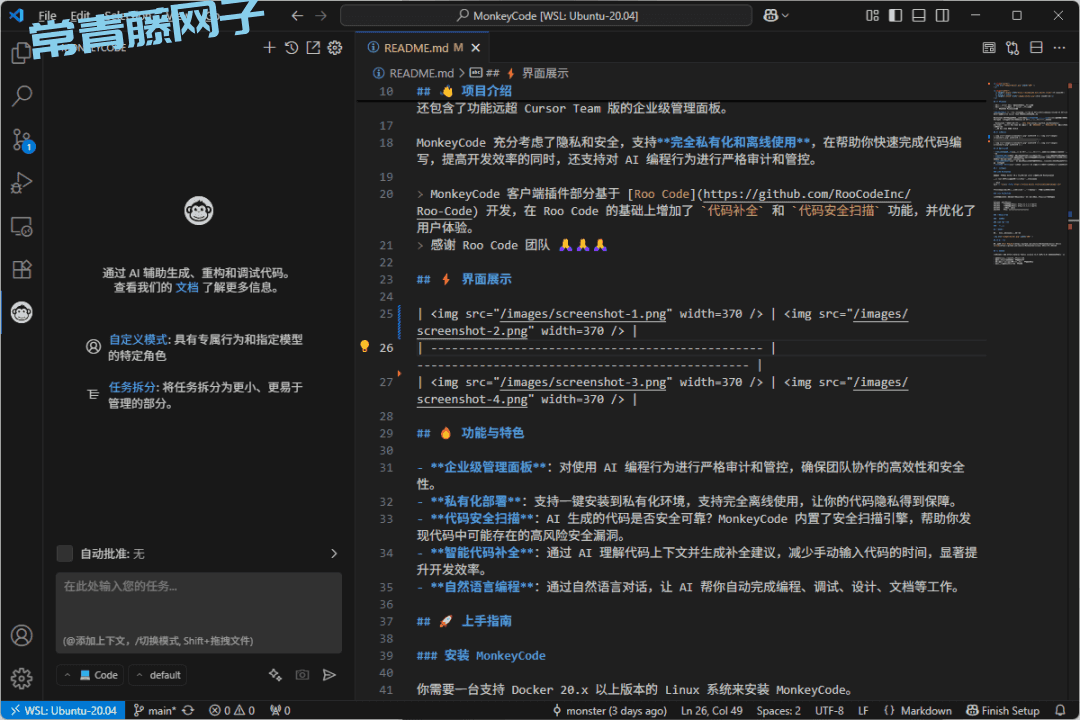Open the Code mode dropdown
Image resolution: width=1080 pixels, height=720 pixels.
tap(92, 675)
